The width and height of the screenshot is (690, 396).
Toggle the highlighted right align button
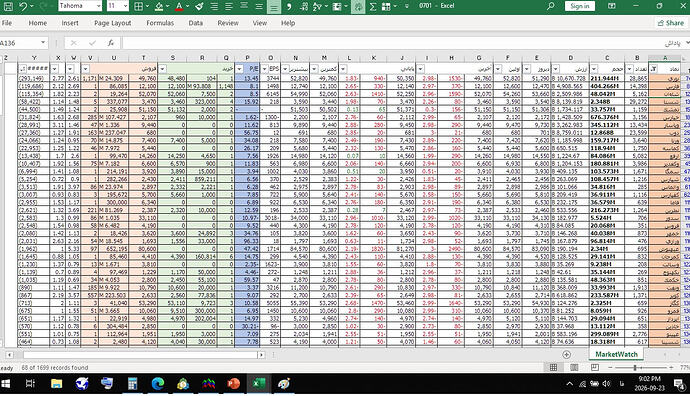[274, 6]
